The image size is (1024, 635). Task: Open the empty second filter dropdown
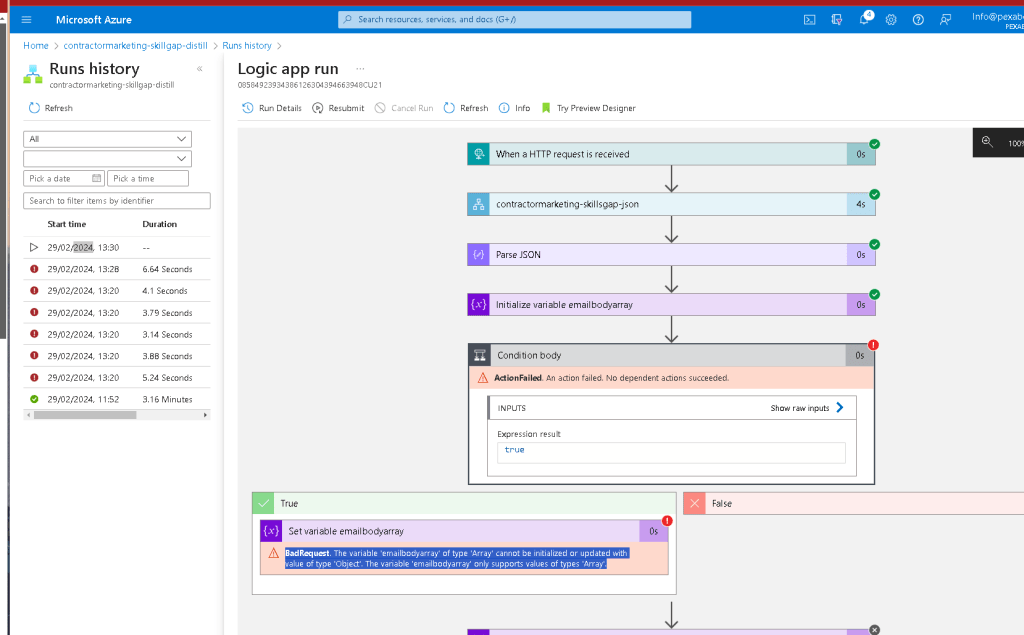click(107, 159)
